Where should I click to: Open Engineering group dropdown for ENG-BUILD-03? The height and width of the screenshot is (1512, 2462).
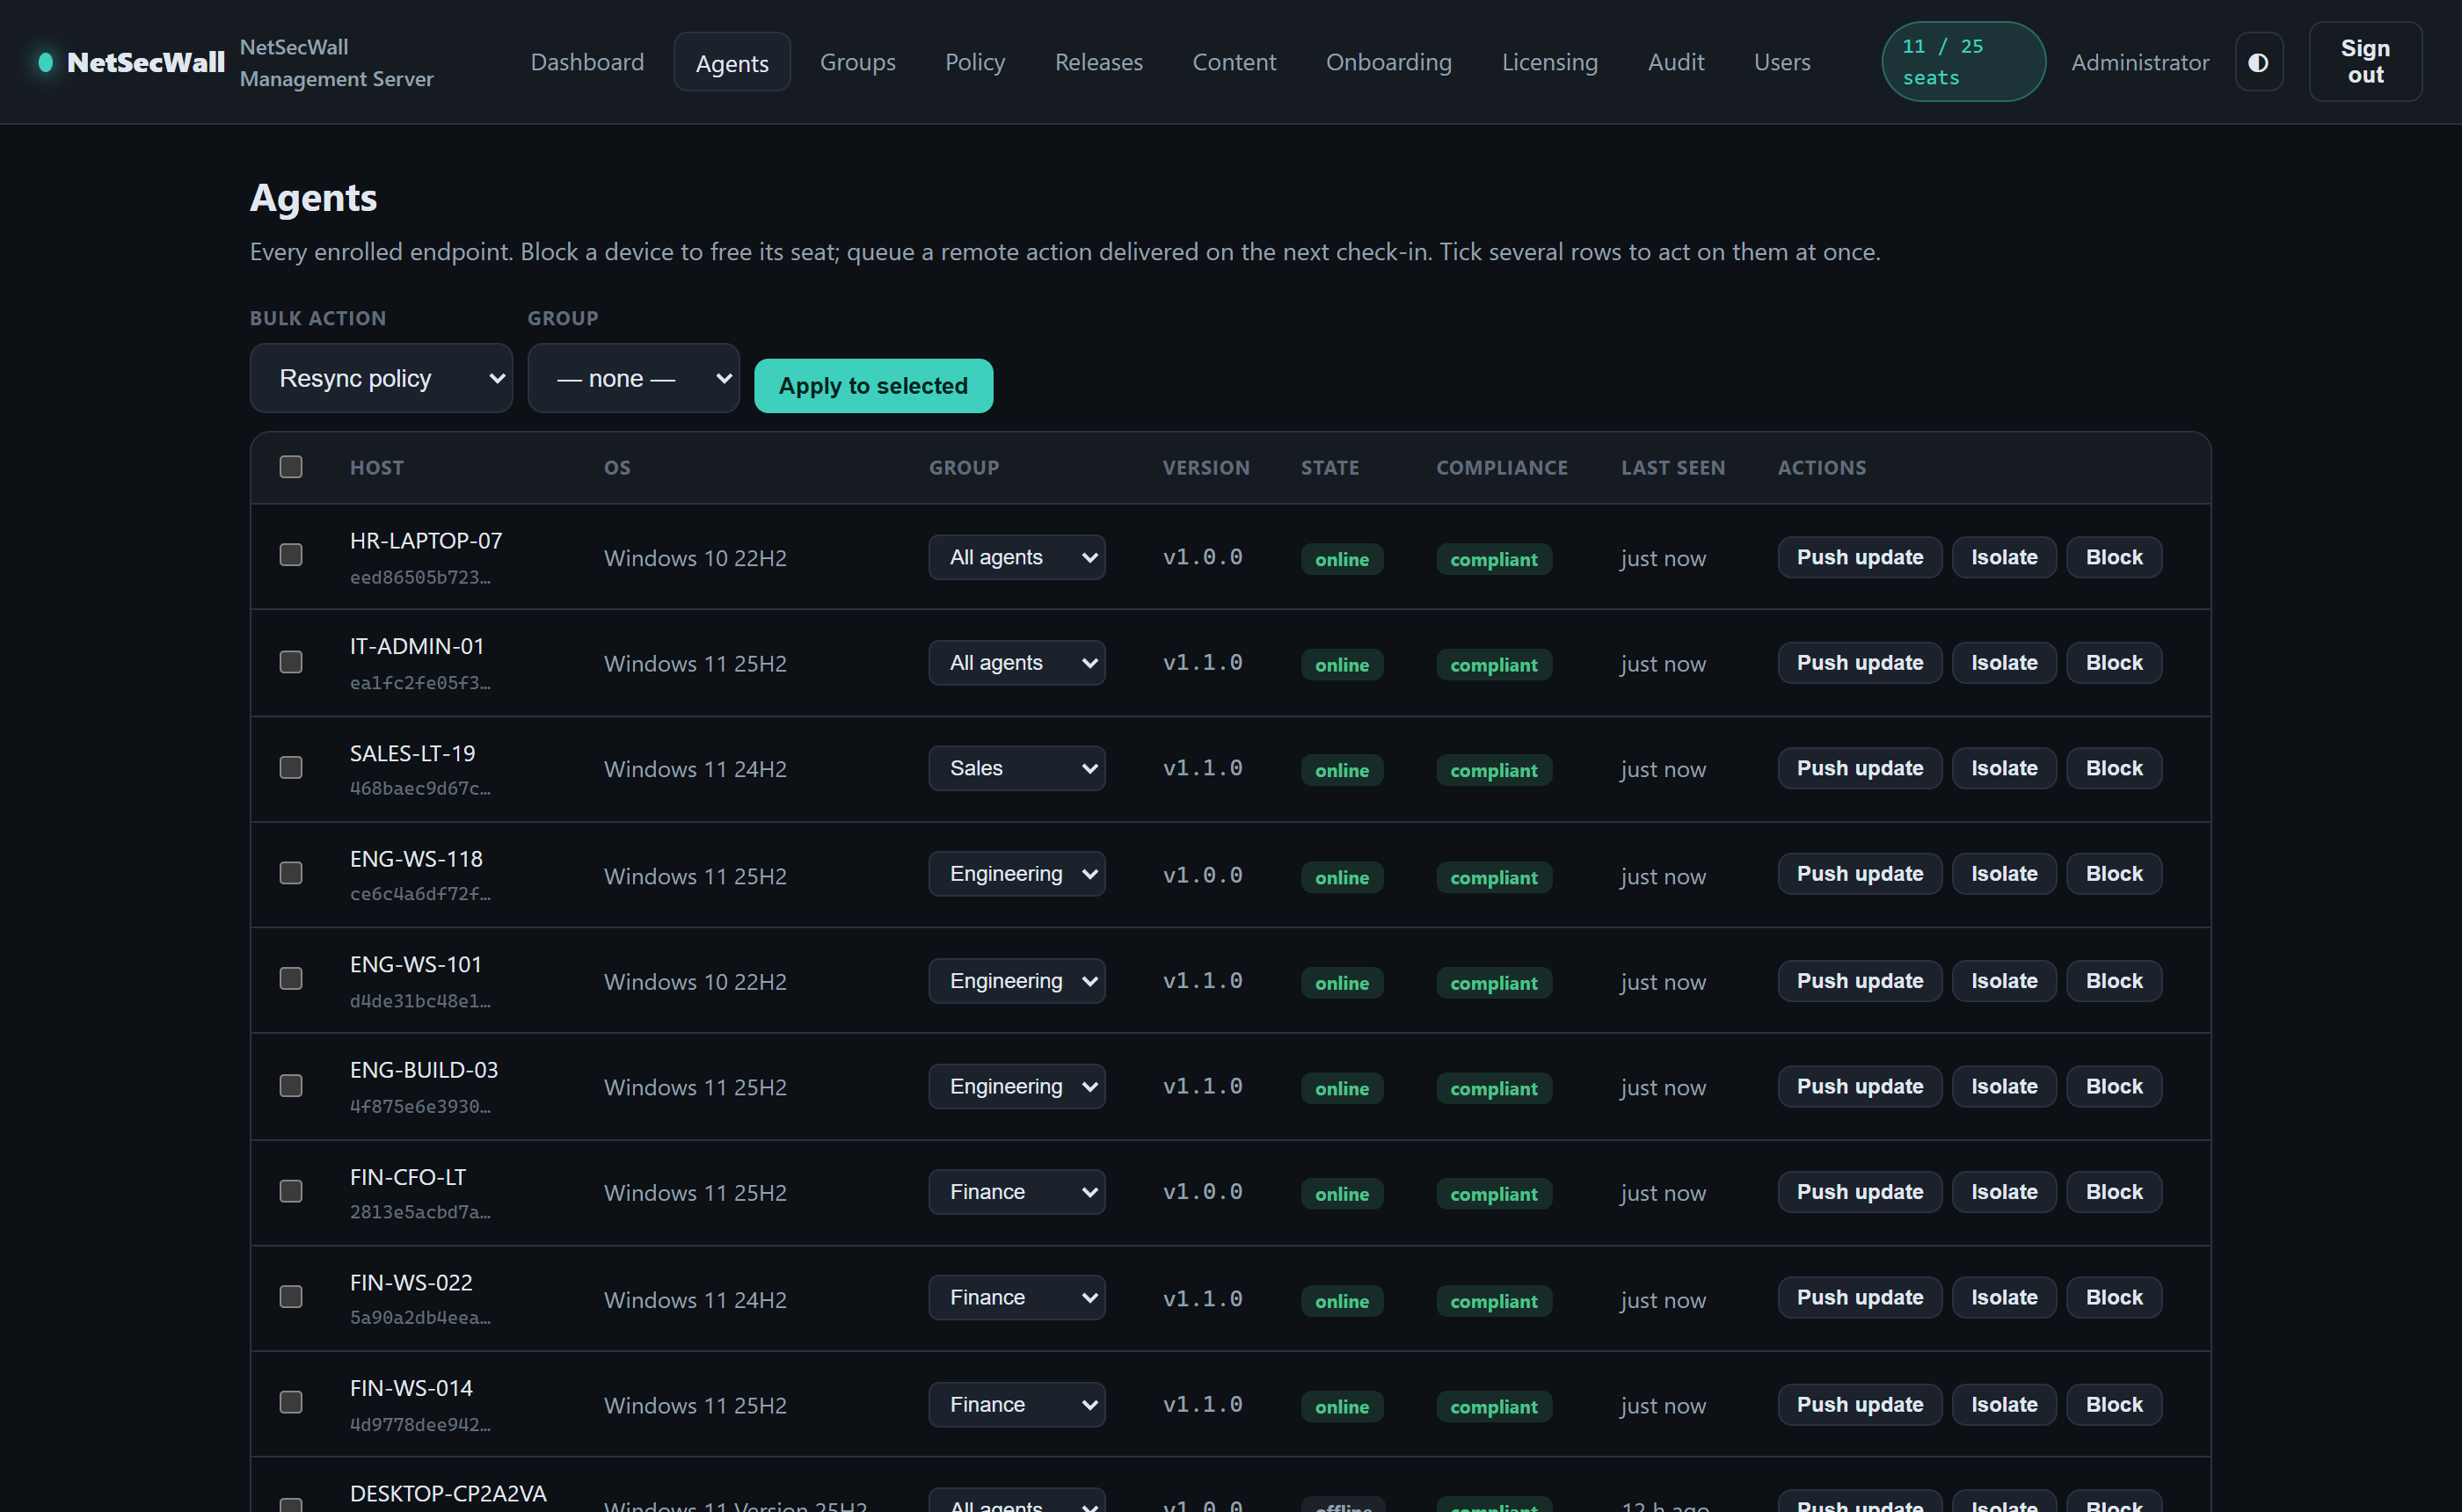click(1016, 1086)
